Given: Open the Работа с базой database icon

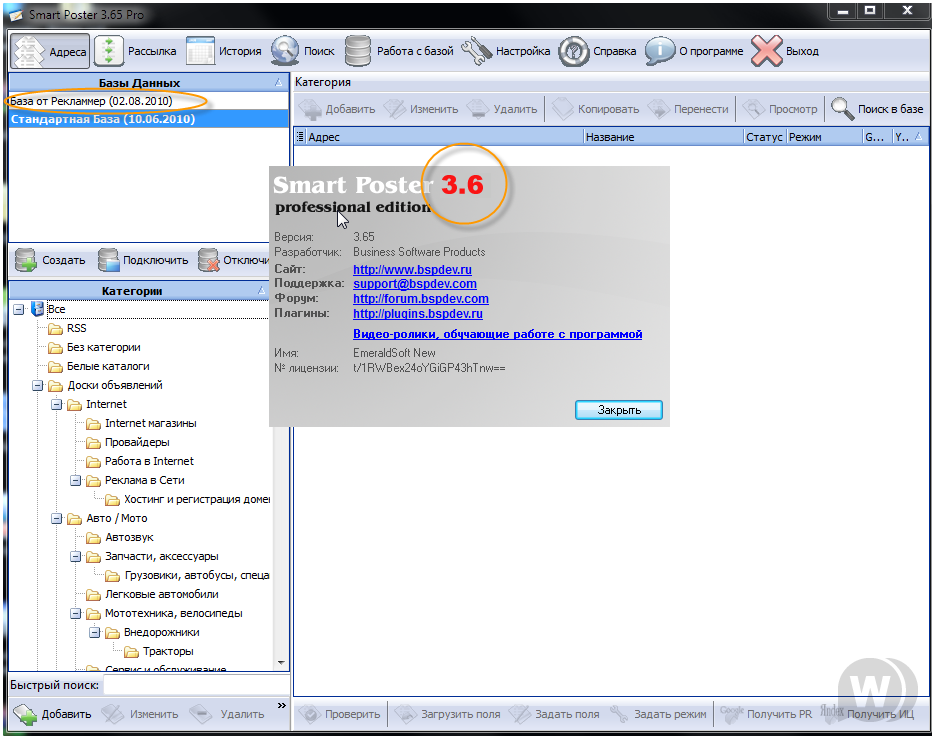Looking at the screenshot, I should [x=358, y=51].
